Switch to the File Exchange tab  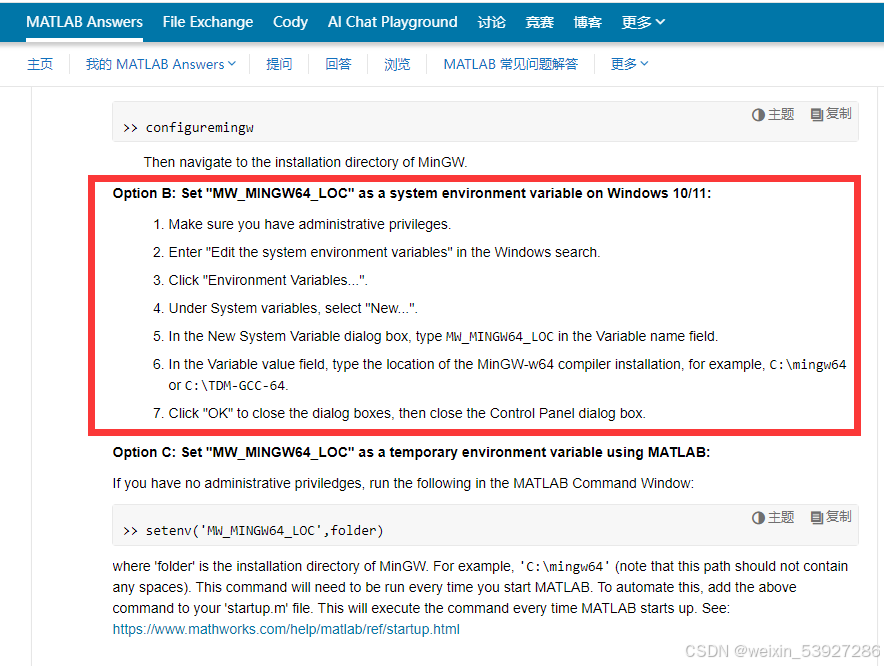pos(208,21)
